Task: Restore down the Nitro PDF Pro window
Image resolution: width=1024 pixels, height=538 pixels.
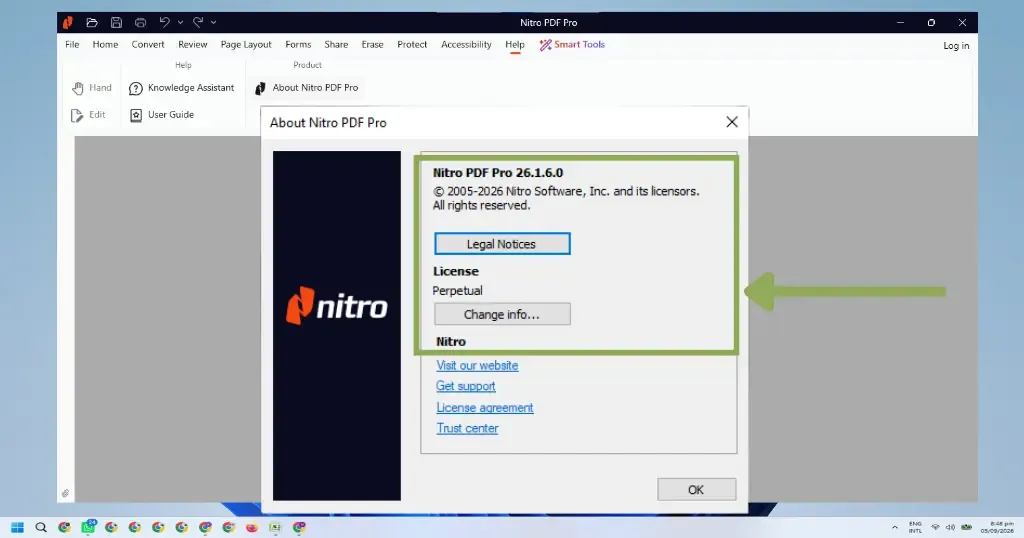Action: point(931,22)
